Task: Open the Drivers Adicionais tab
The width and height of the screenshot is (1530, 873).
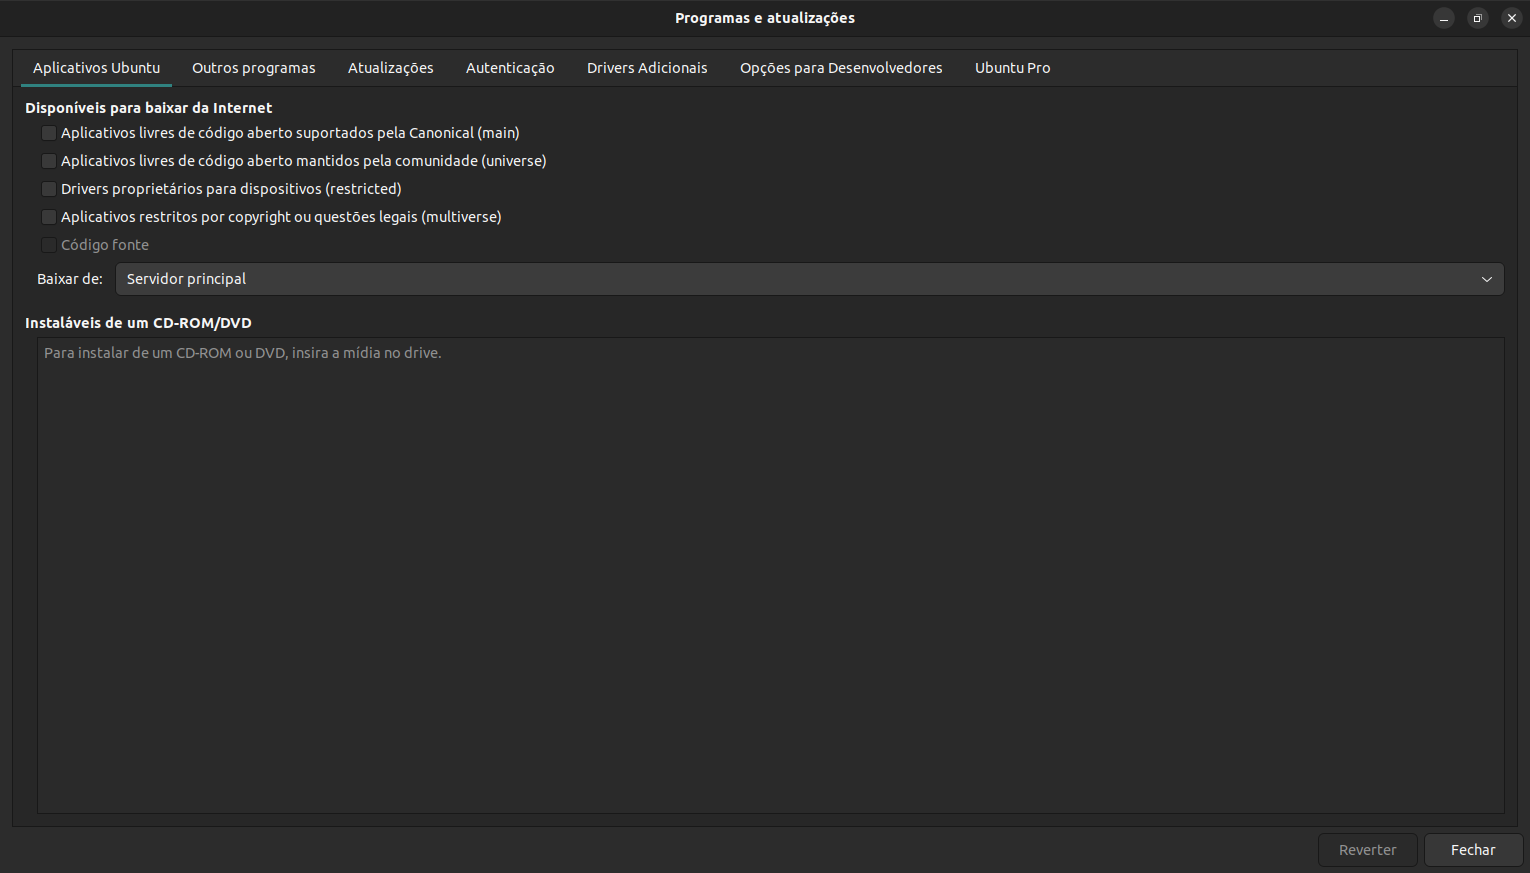Action: tap(647, 68)
